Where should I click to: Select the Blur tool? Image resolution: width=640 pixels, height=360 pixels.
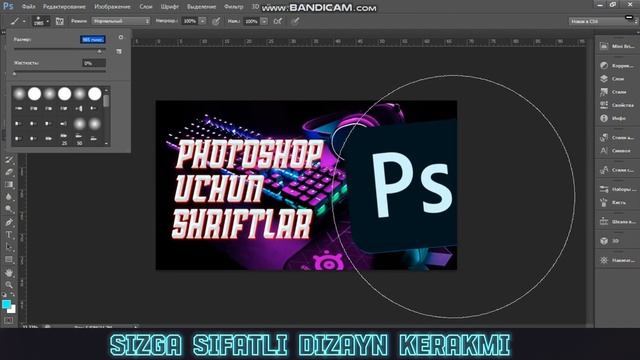pos(9,197)
